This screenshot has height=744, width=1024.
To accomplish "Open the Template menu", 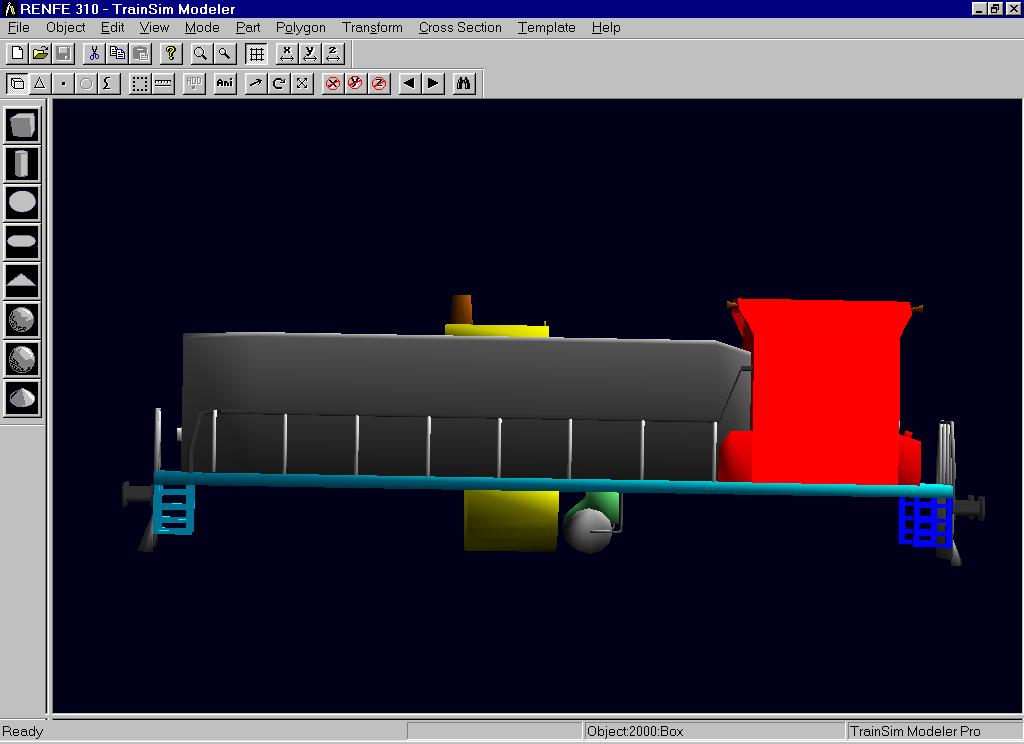I will [x=546, y=27].
